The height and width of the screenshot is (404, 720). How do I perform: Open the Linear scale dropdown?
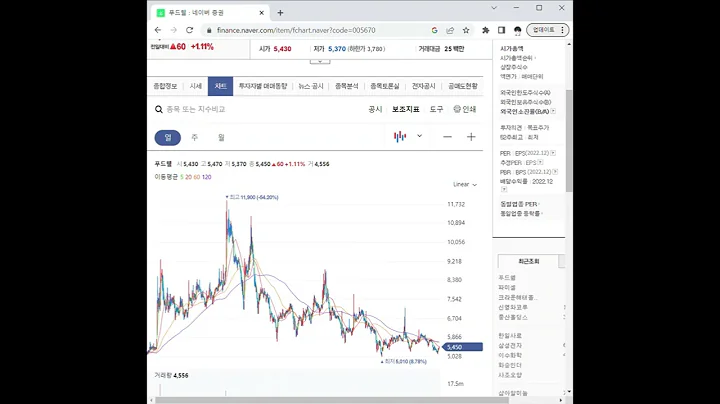pos(465,185)
